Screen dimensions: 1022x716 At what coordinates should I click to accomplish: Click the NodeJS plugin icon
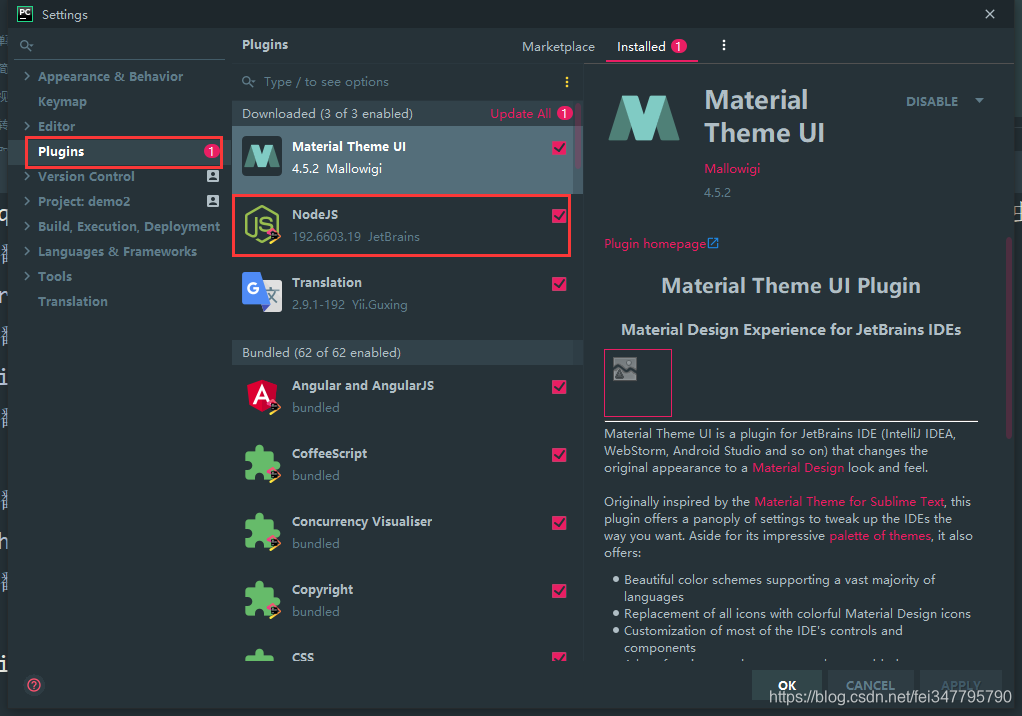coord(262,224)
